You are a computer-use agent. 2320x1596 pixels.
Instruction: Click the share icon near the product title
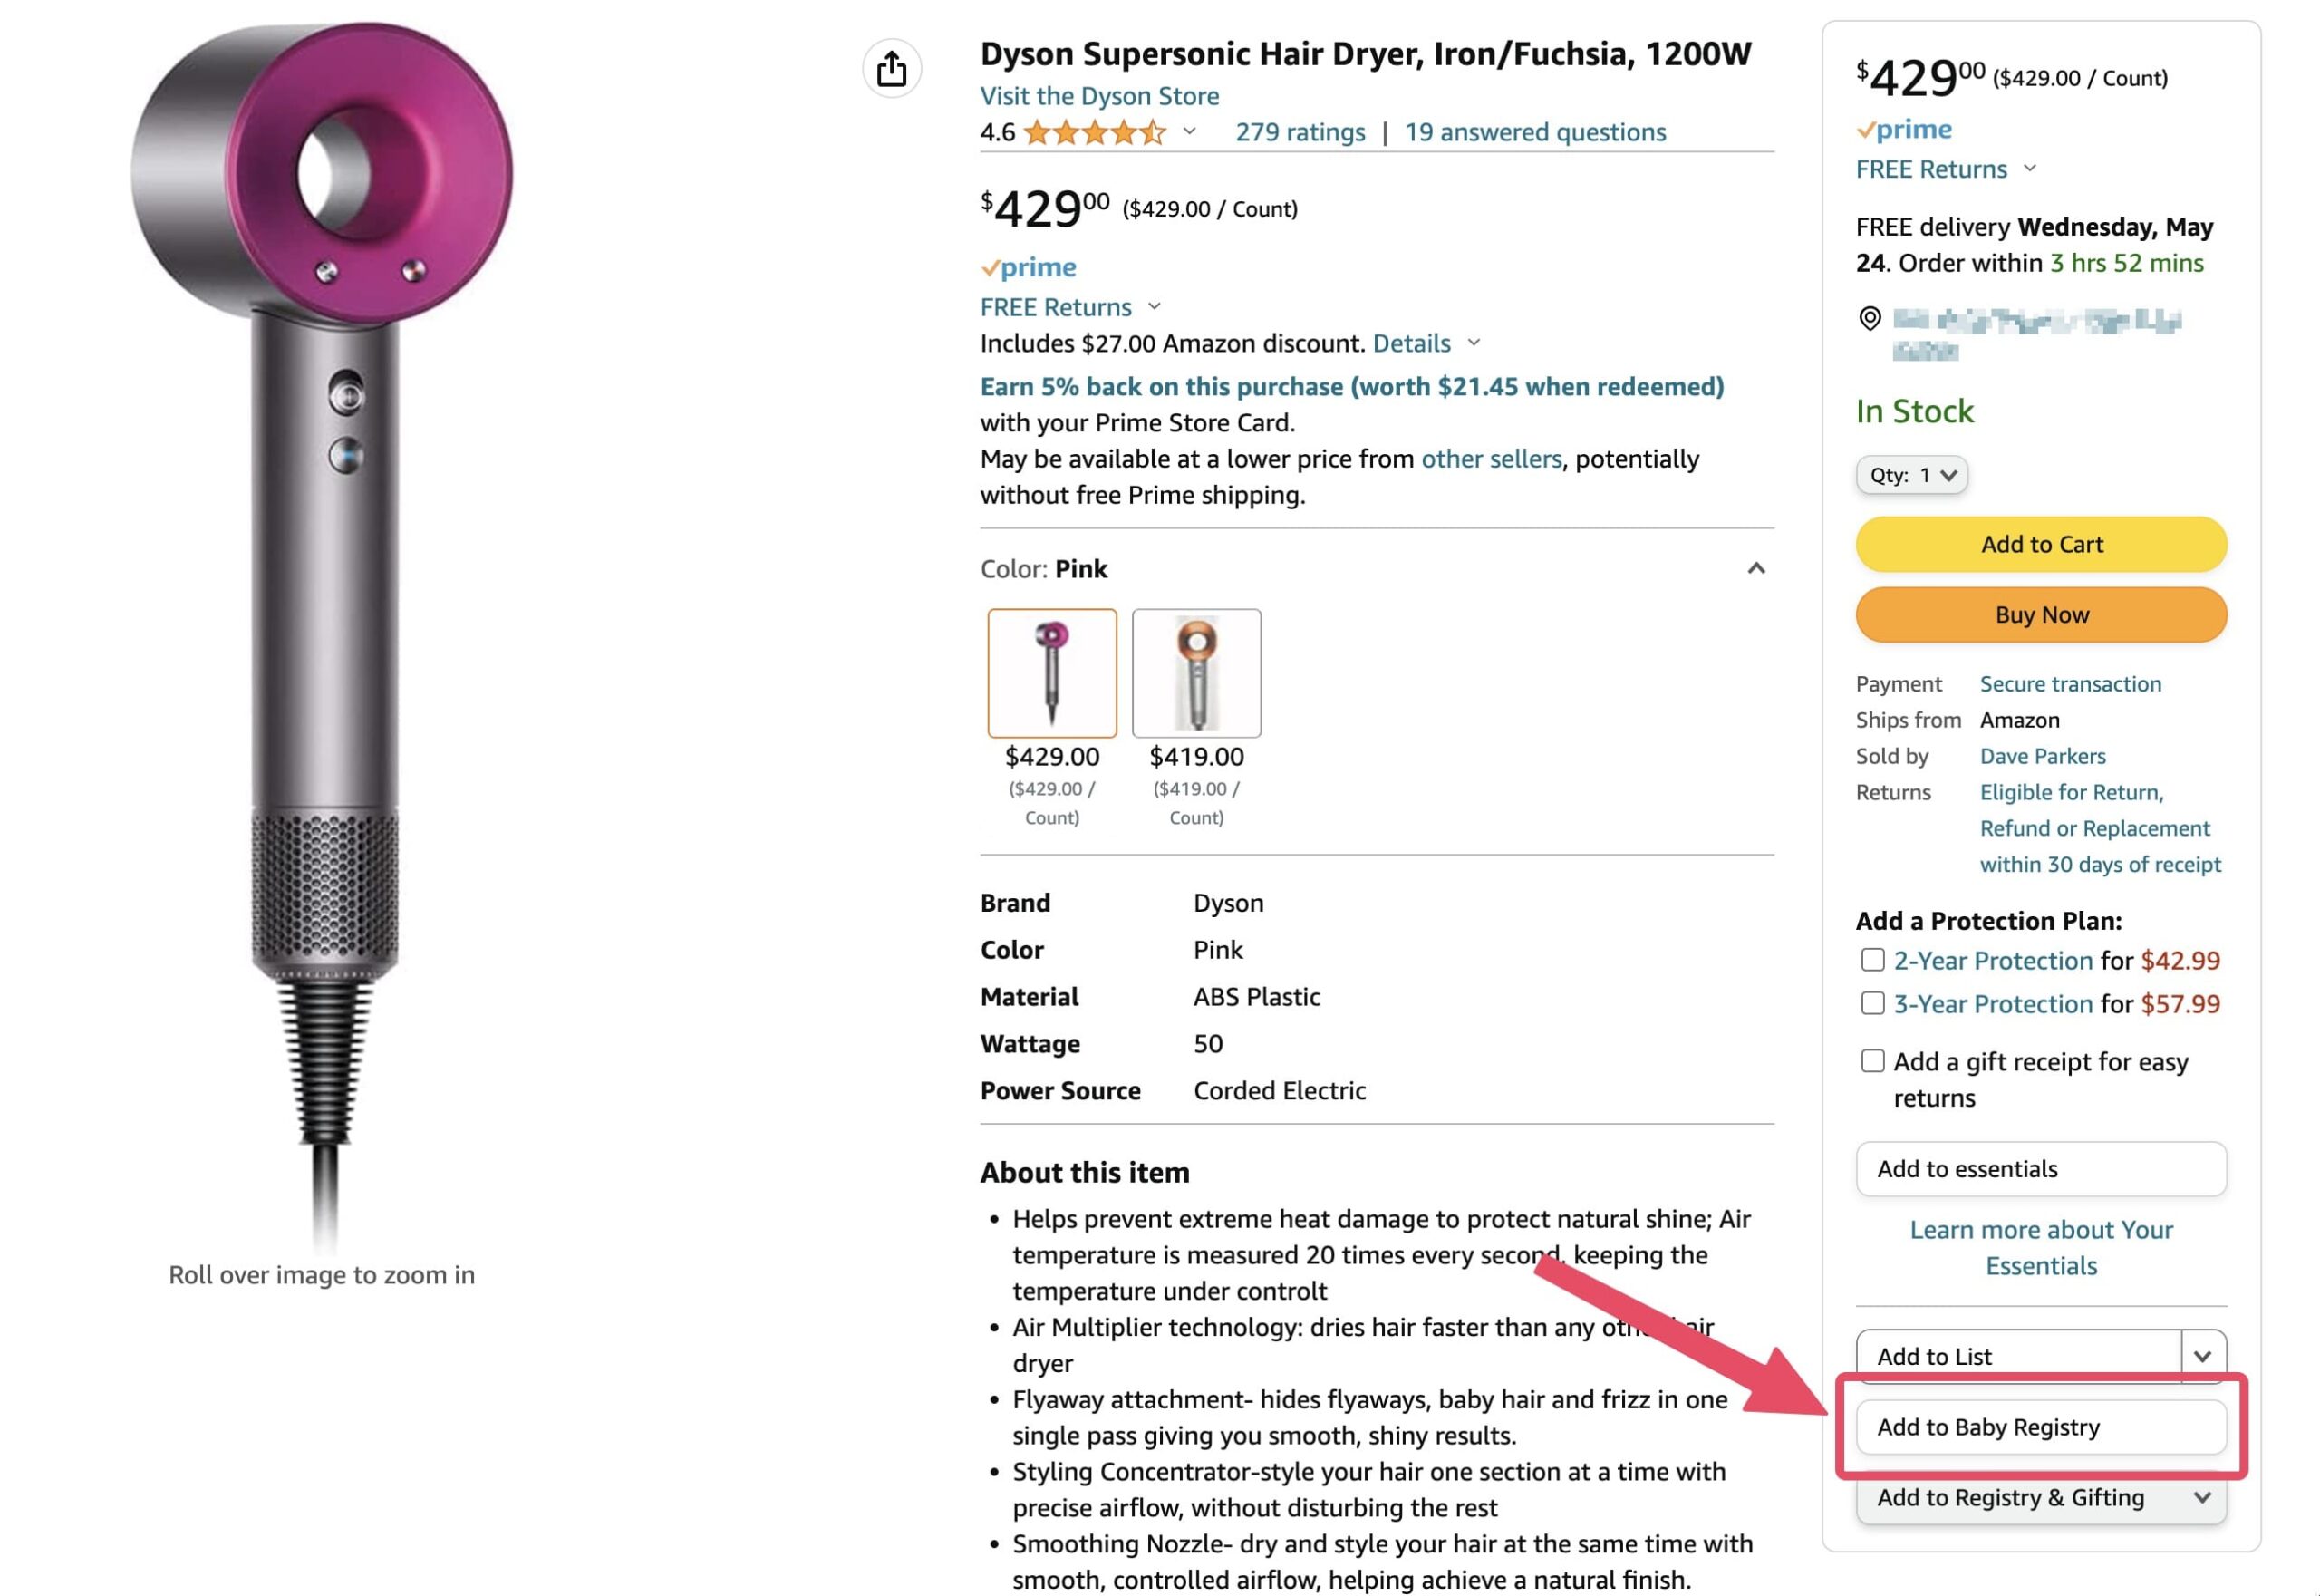click(x=893, y=69)
